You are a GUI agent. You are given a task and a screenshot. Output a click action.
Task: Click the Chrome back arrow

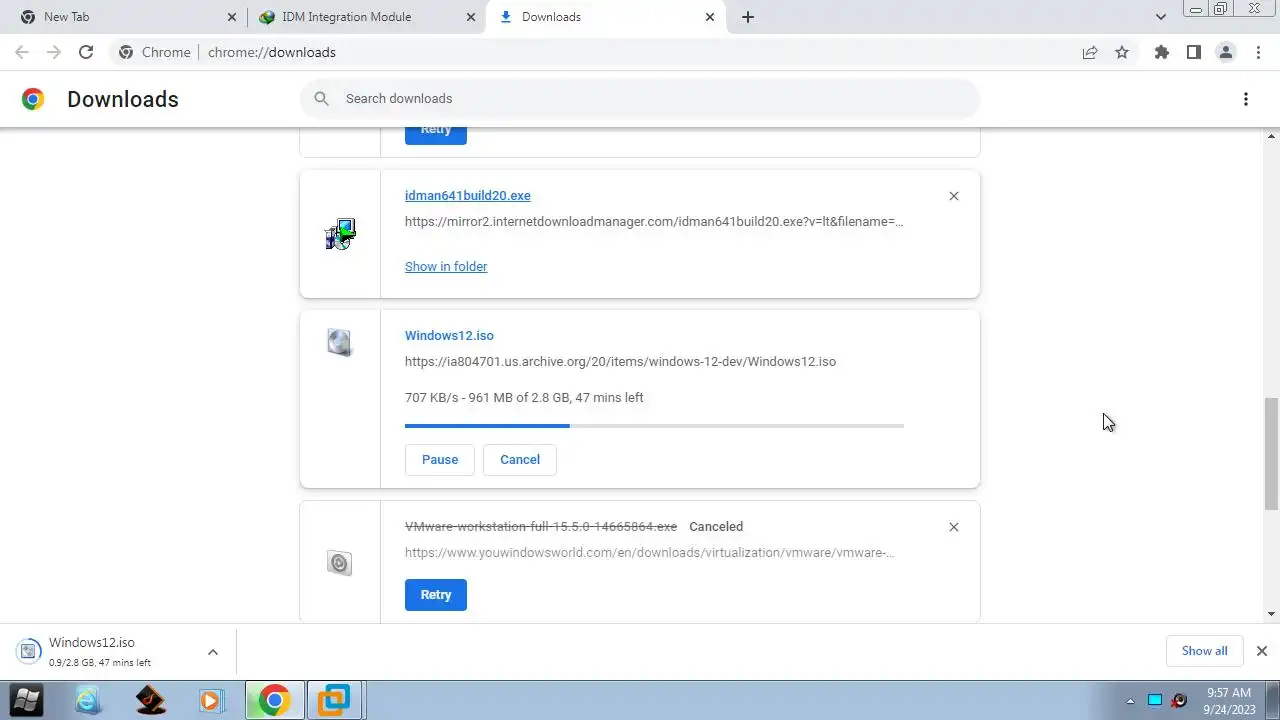(22, 52)
